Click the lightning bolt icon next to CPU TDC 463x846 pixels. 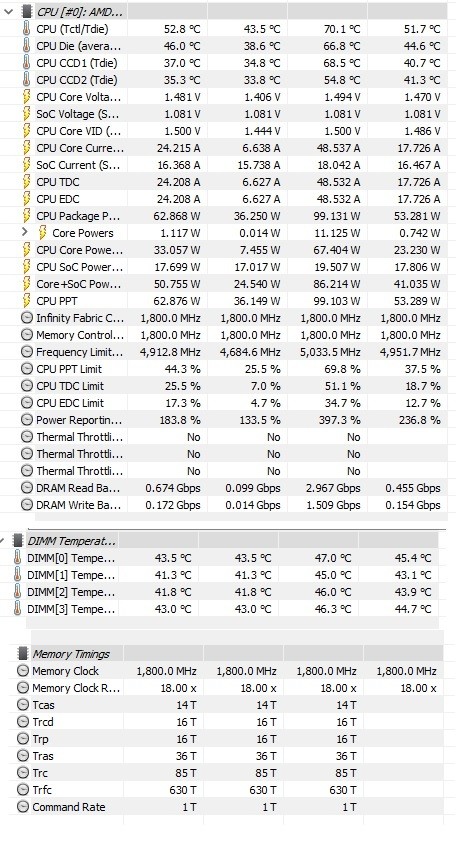tap(27, 182)
